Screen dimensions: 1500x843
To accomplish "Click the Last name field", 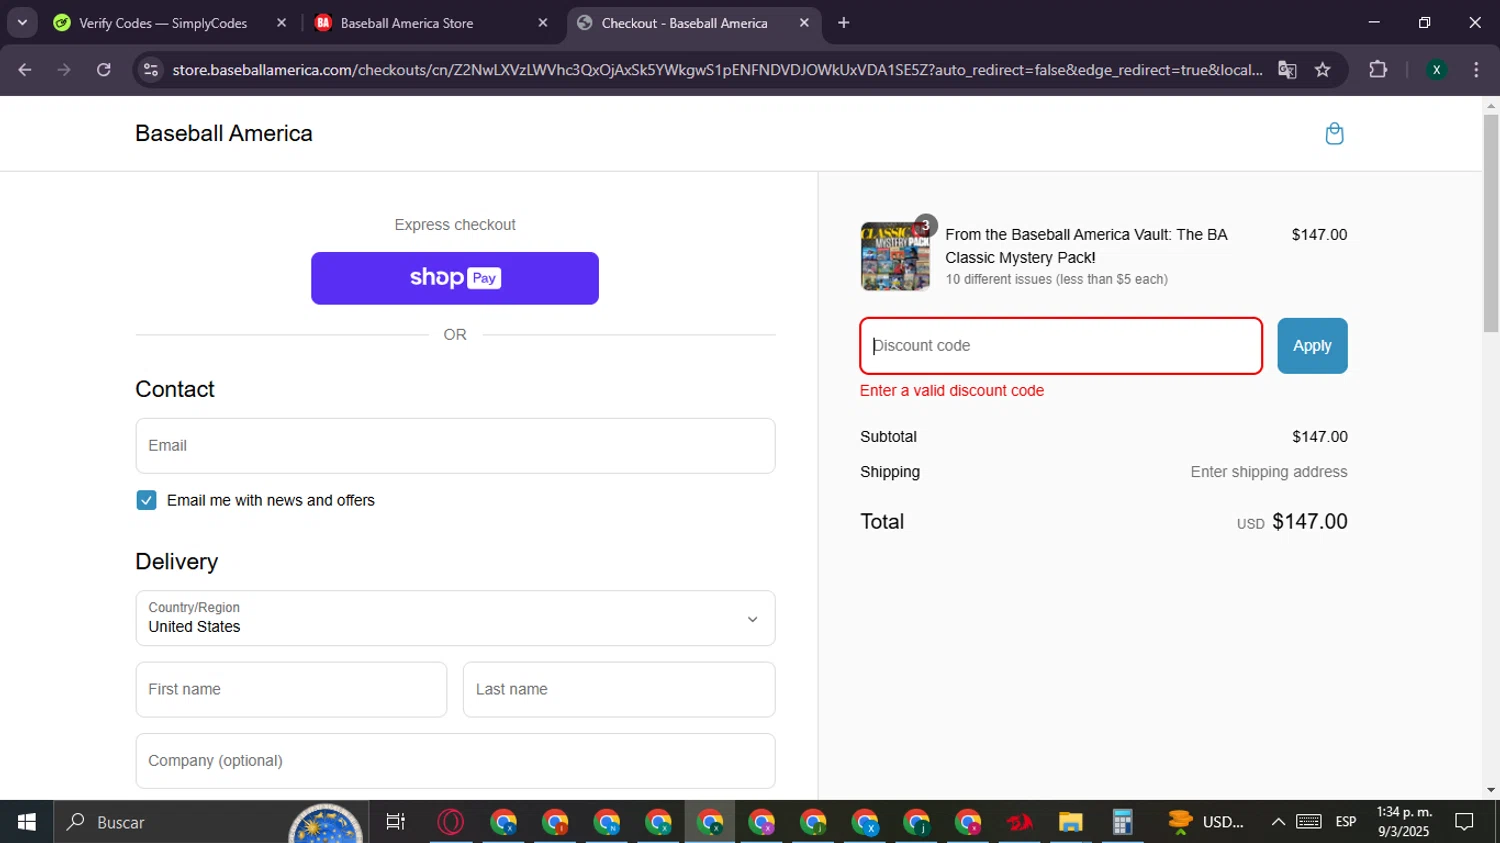I will tap(619, 689).
